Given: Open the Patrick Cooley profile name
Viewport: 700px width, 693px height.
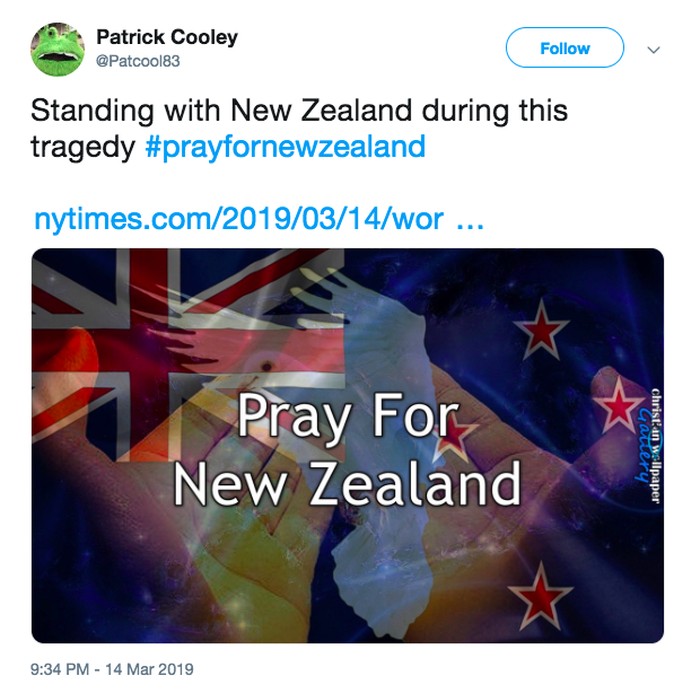Looking at the screenshot, I should tap(167, 37).
